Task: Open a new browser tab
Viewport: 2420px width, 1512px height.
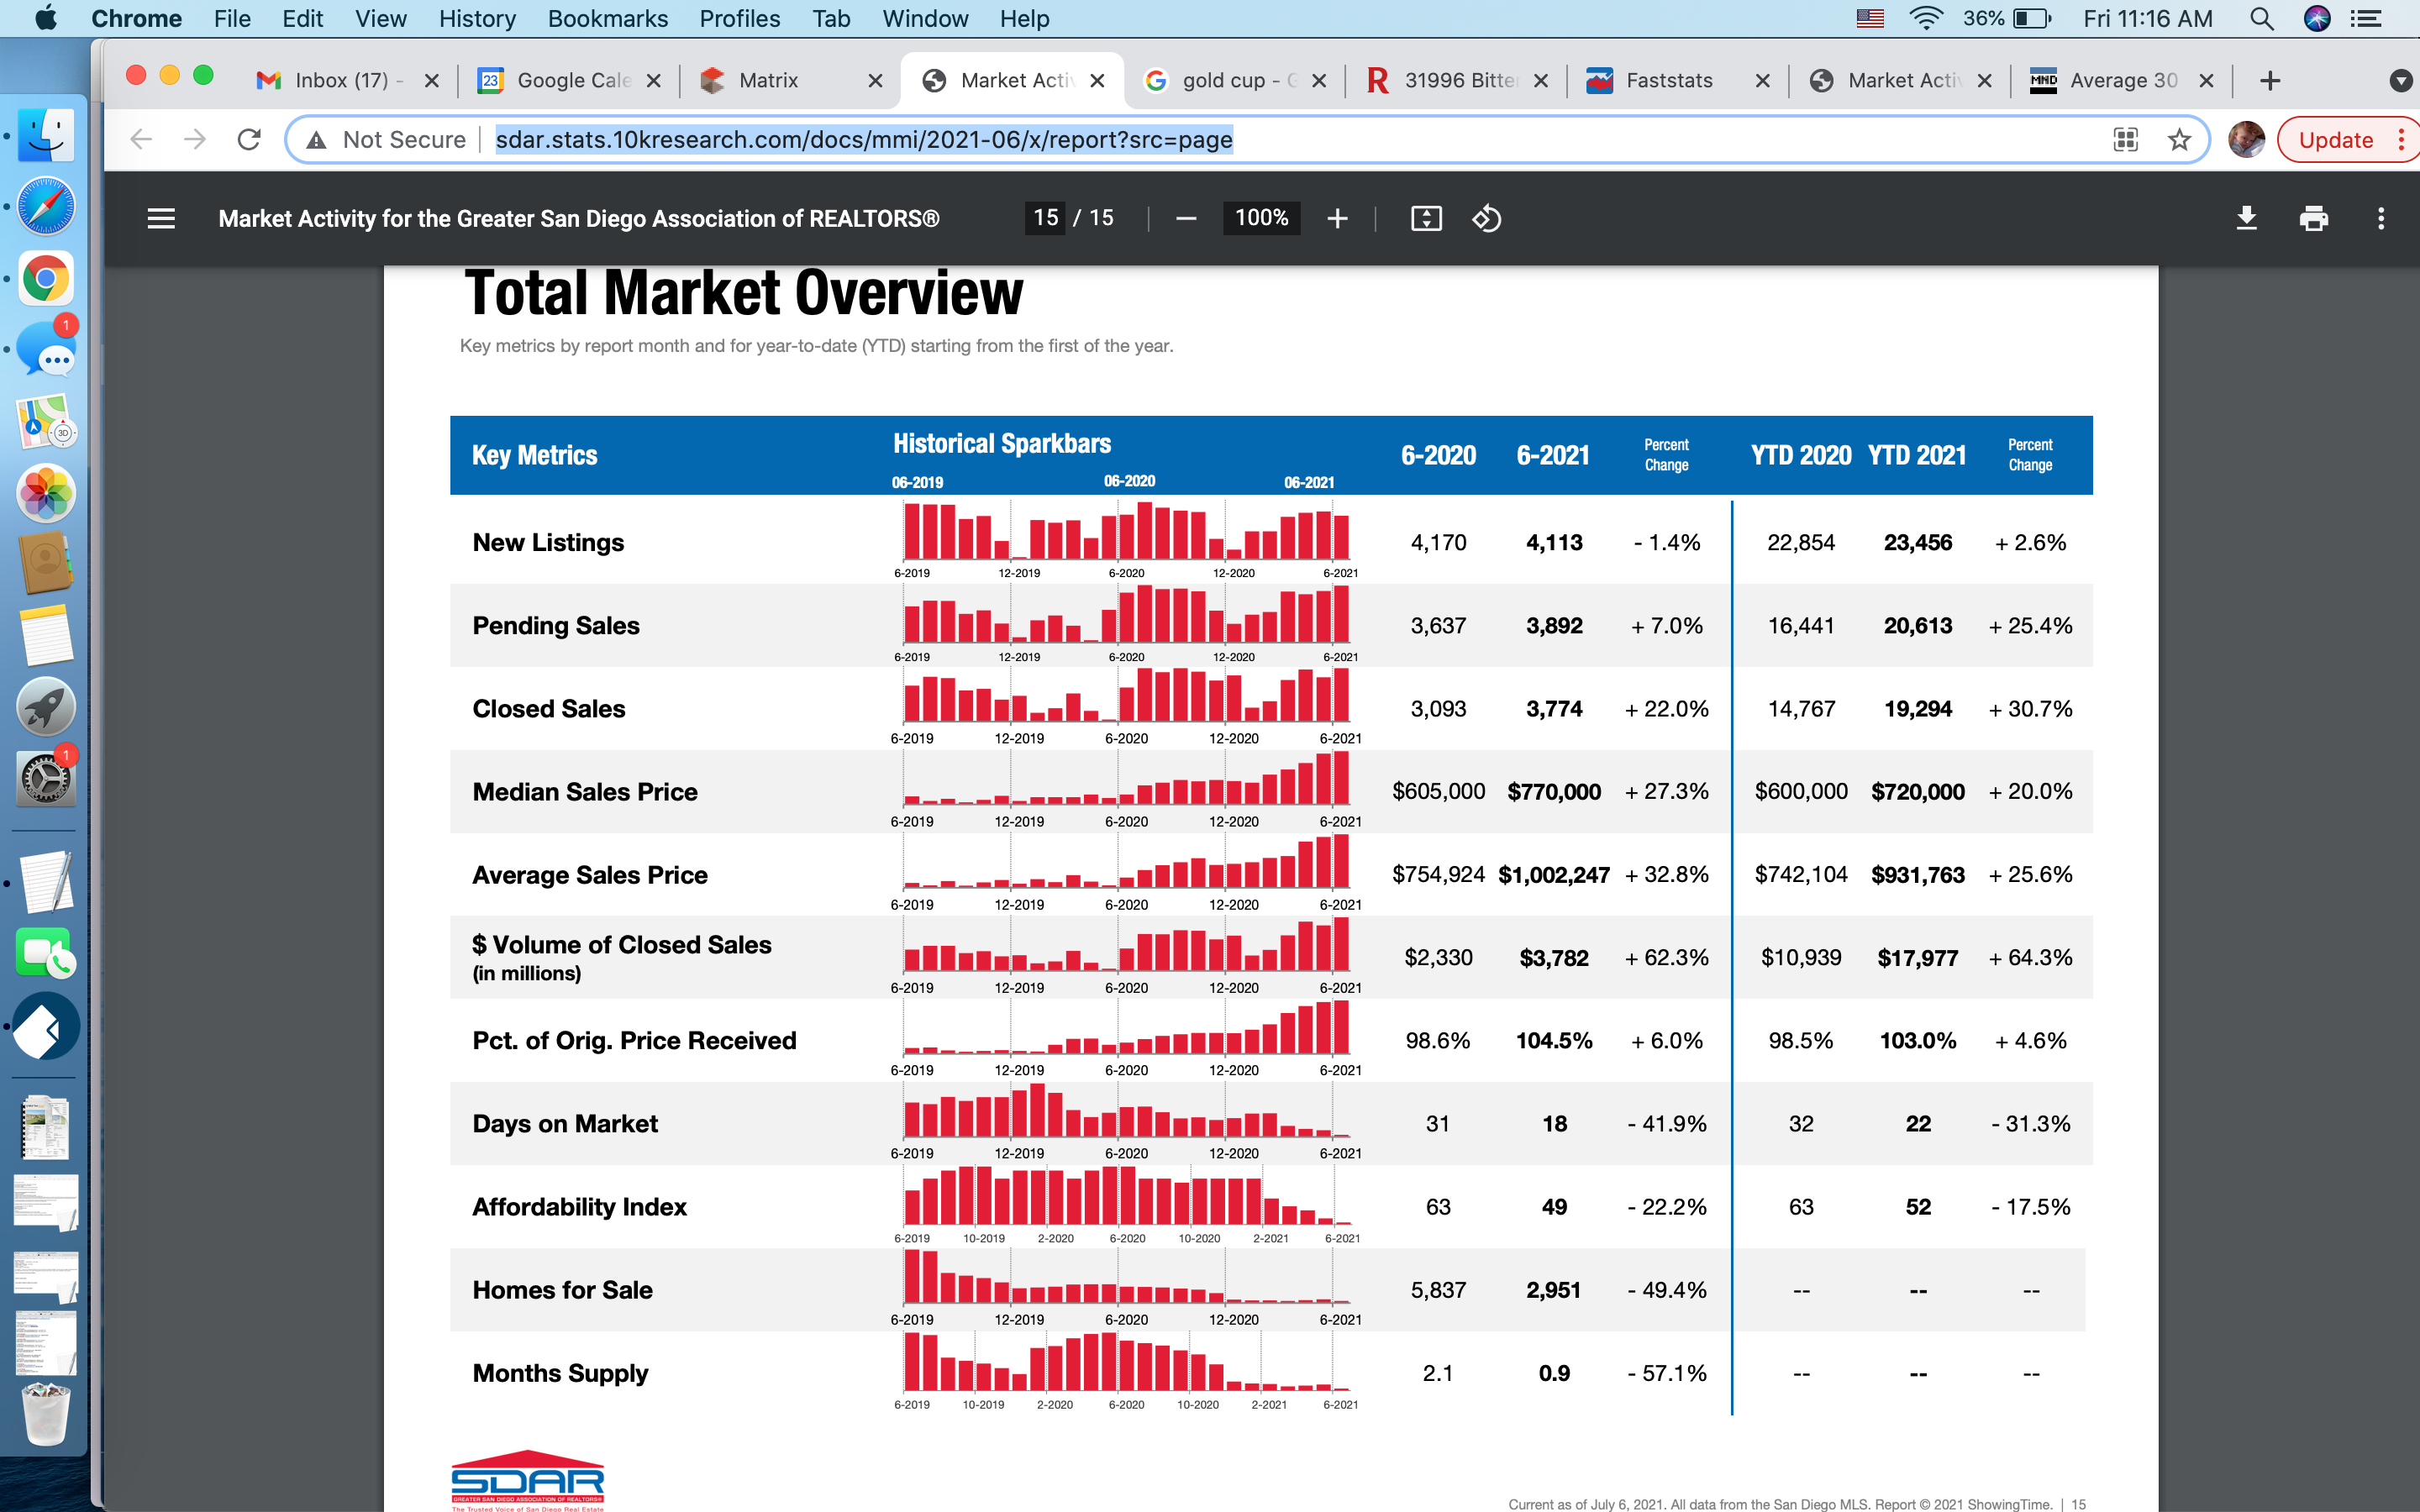Action: pos(2270,81)
